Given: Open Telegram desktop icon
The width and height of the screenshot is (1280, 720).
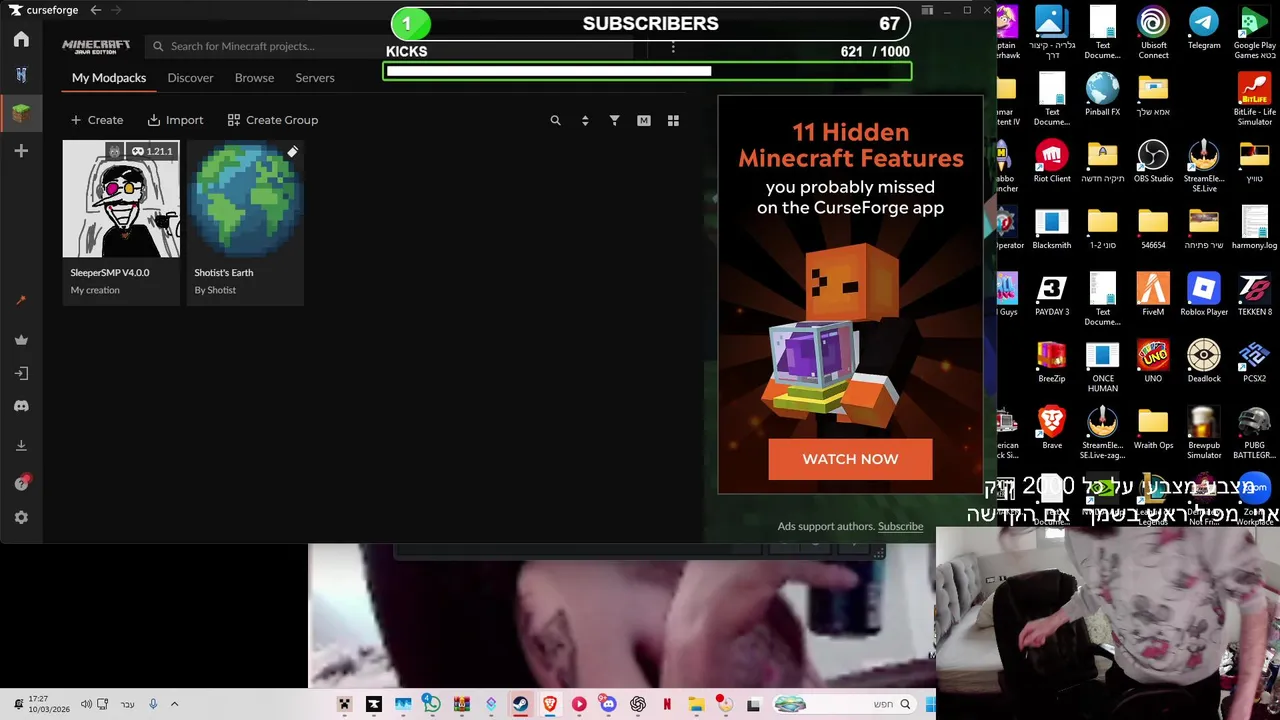Looking at the screenshot, I should 1204,29.
